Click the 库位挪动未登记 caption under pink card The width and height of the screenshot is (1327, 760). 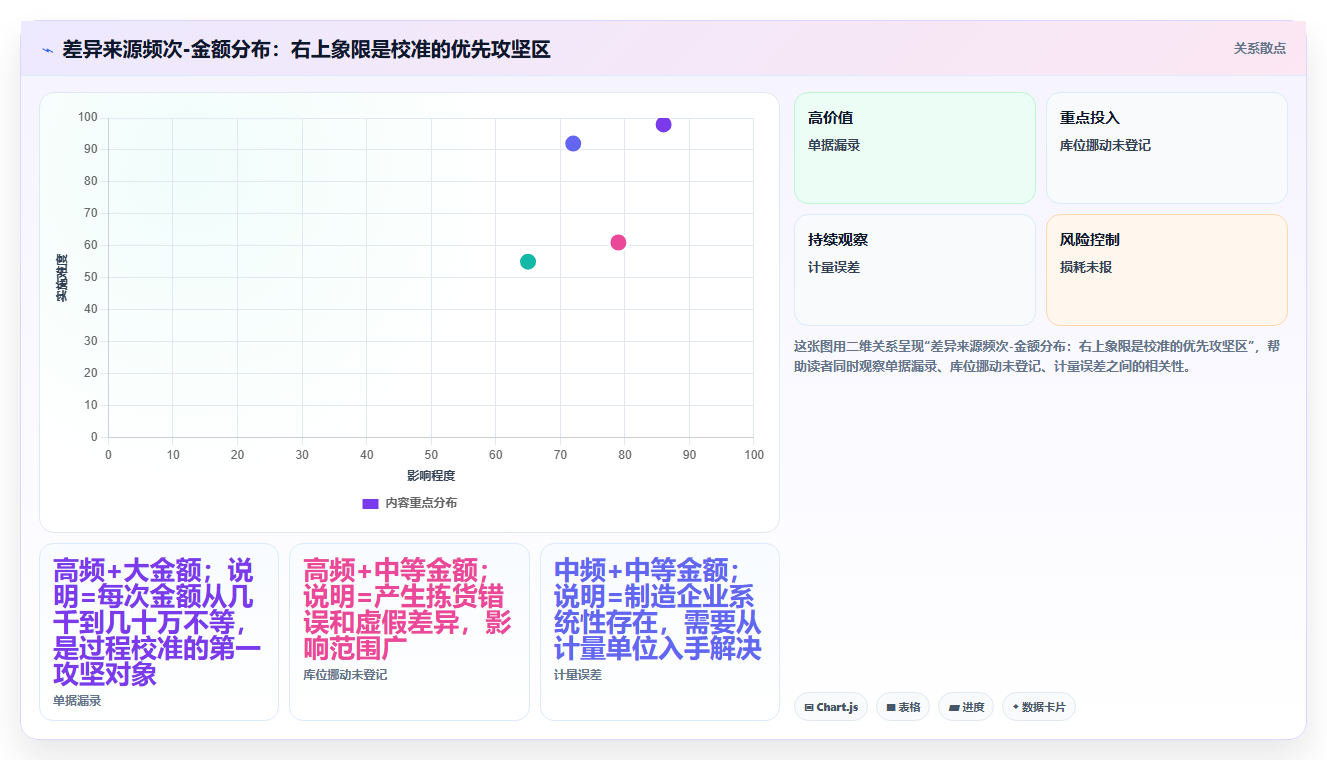click(345, 675)
